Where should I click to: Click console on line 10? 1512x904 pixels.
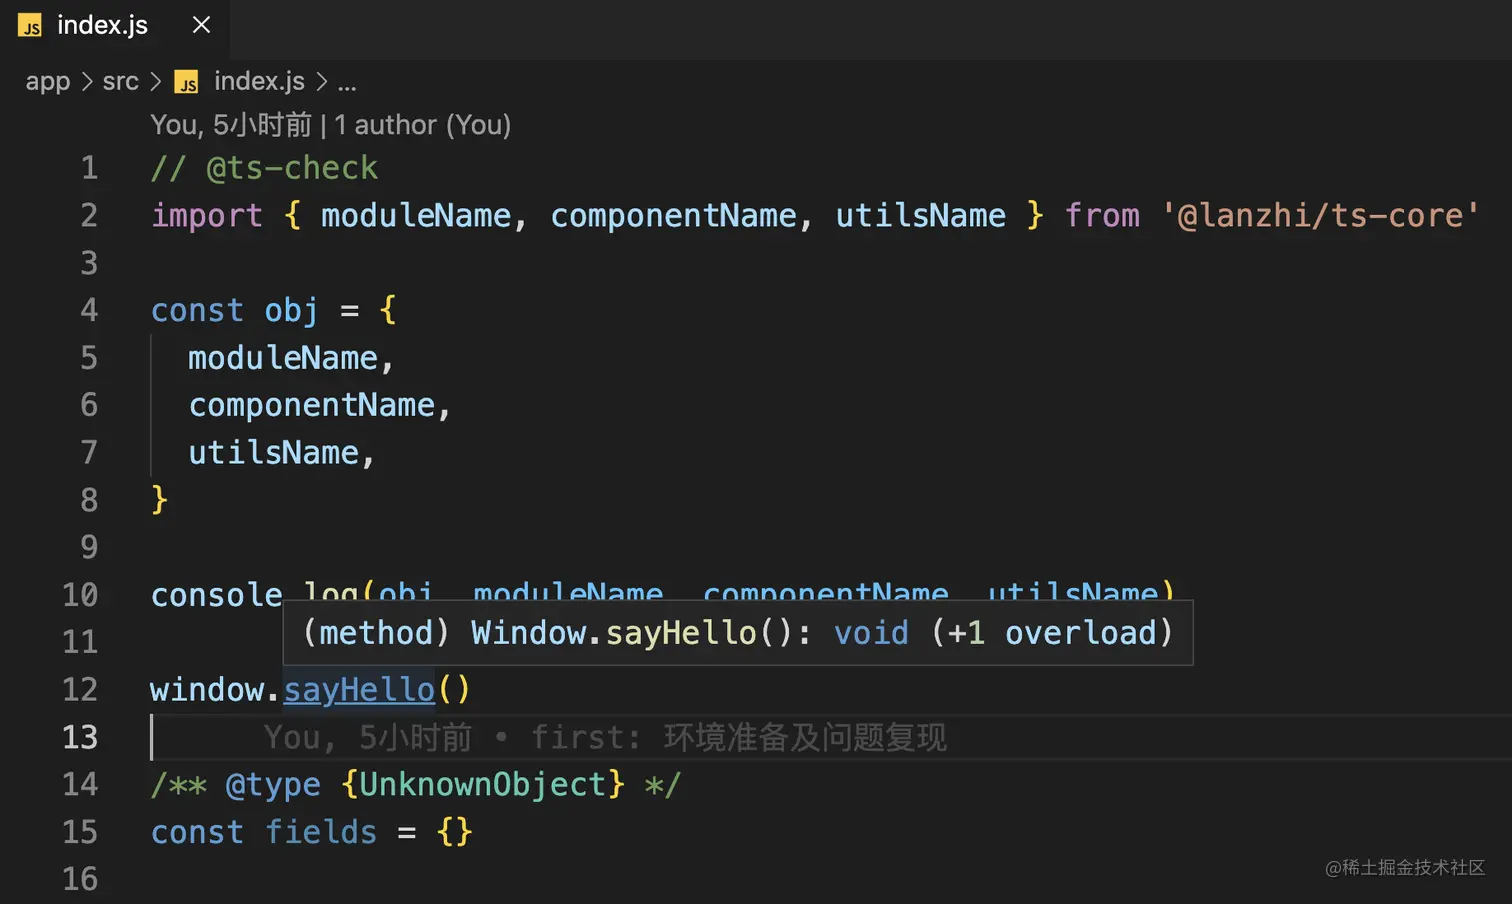click(x=217, y=595)
